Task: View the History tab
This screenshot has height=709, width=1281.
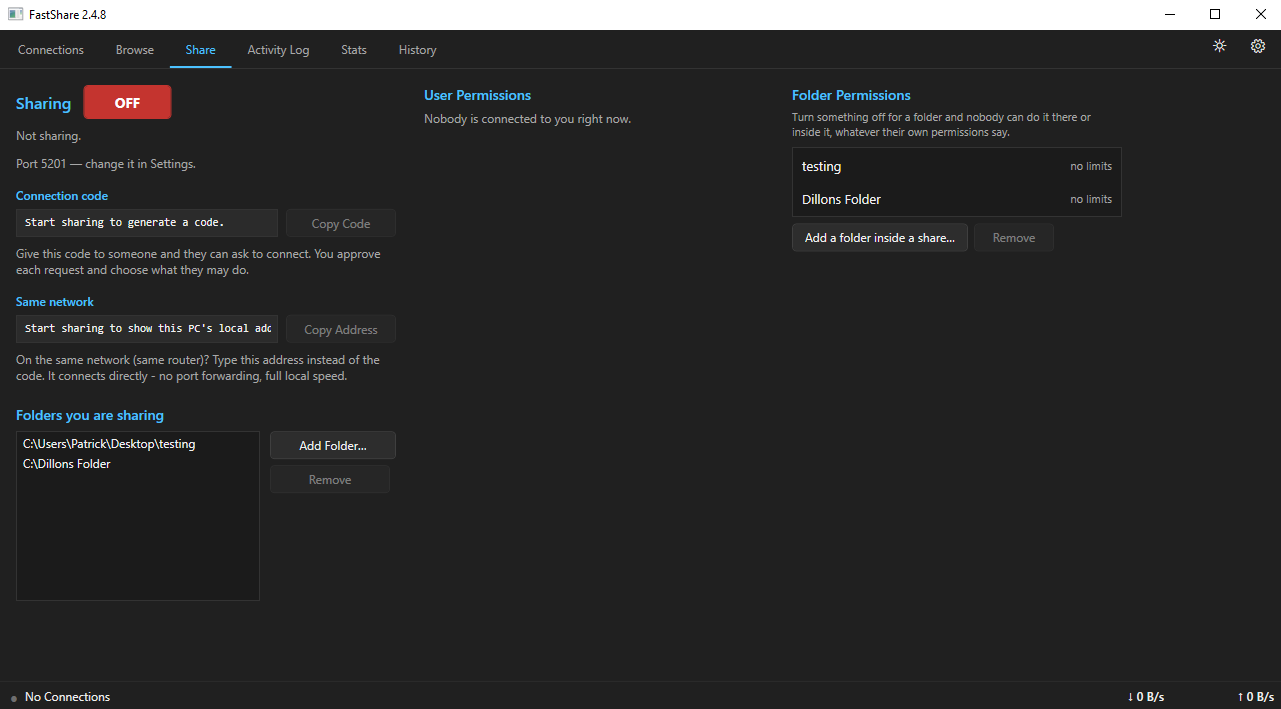Action: pyautogui.click(x=417, y=50)
